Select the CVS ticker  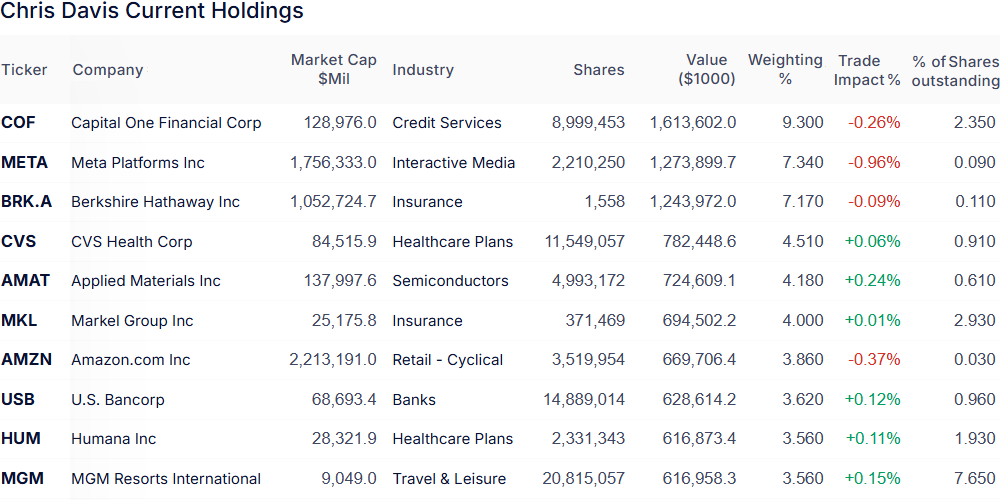coord(18,242)
